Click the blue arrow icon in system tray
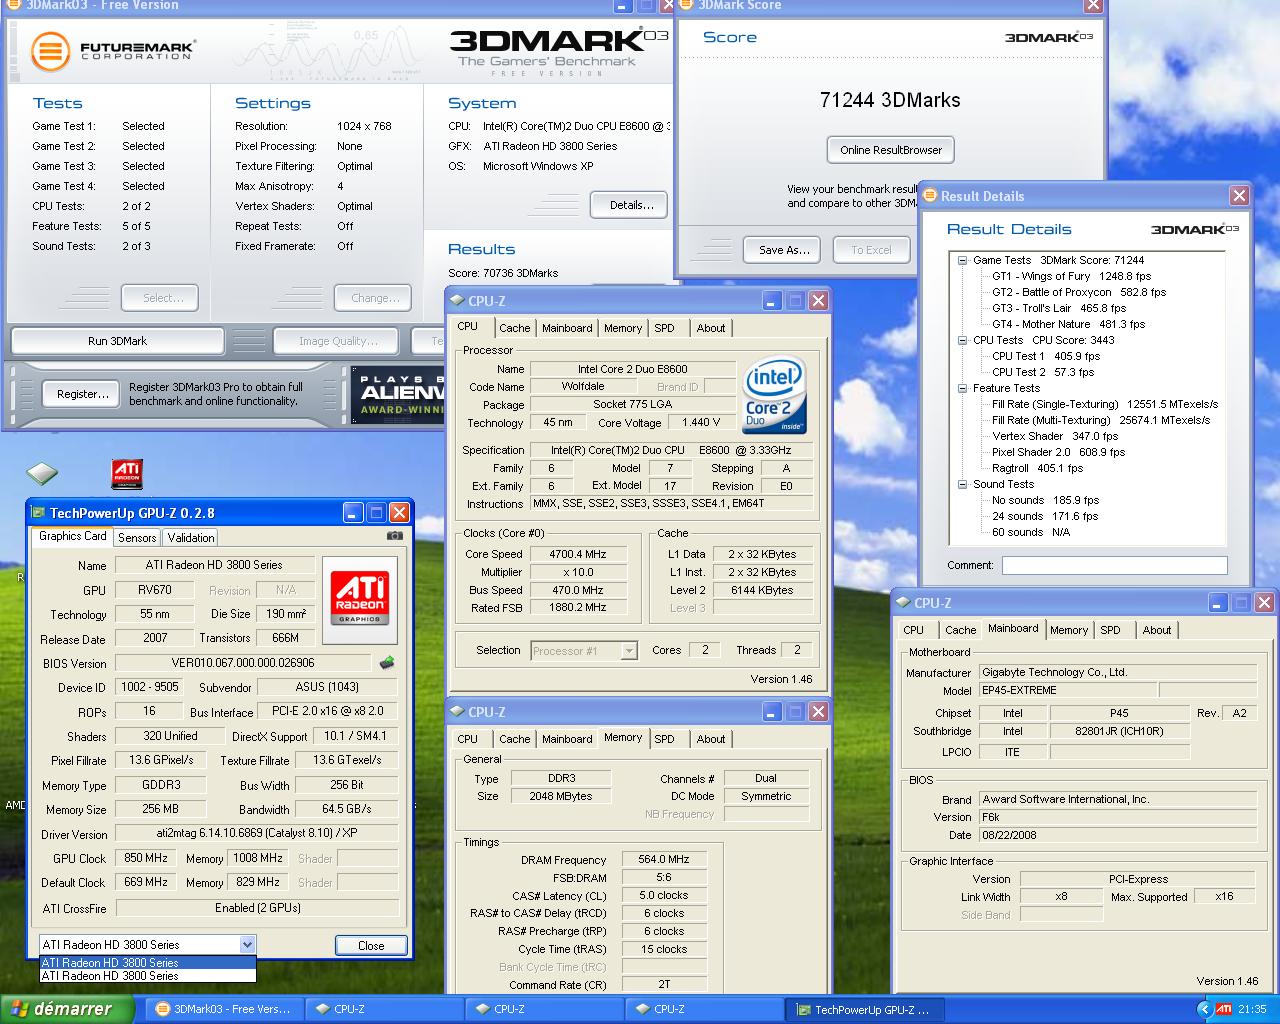 [x=1203, y=1009]
